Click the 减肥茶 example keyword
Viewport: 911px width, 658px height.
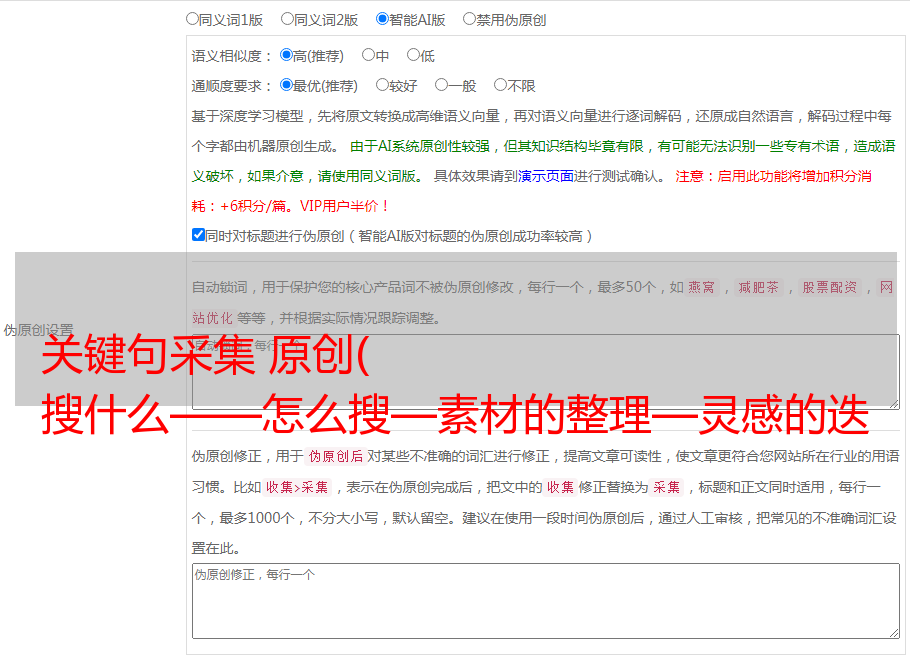click(x=758, y=287)
